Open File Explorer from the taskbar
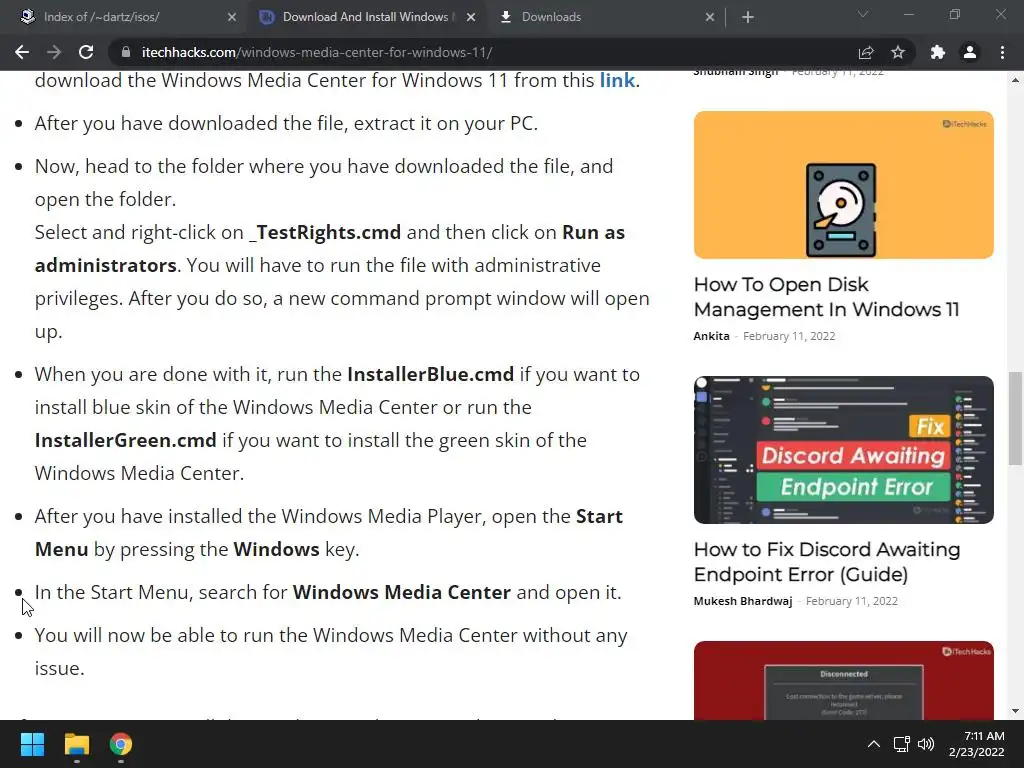 76,744
